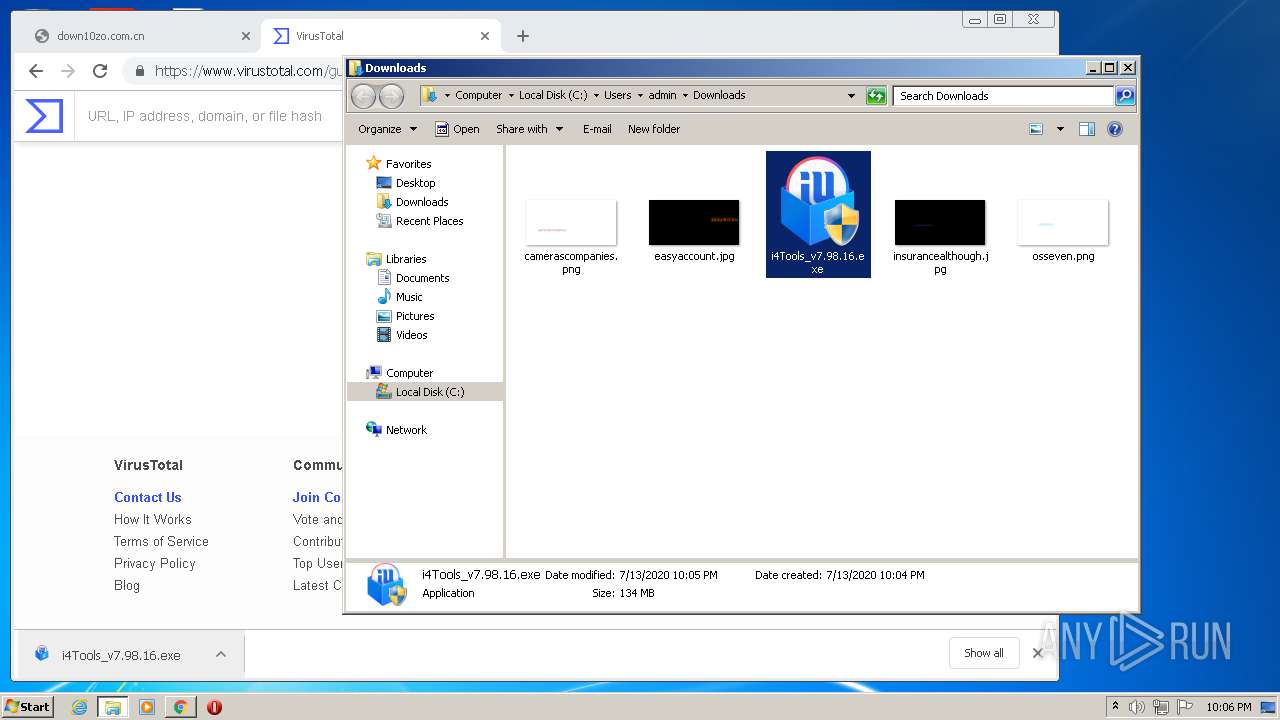Click Downloads breadcrumb segment
The height and width of the screenshot is (720, 1280).
[x=719, y=95]
